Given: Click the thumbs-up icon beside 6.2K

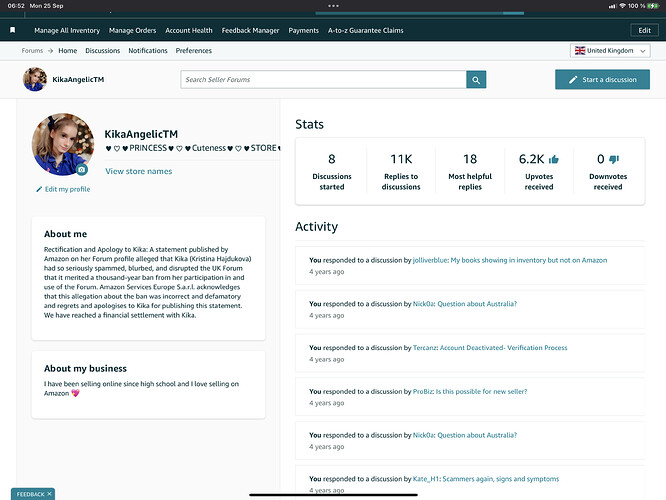Looking at the screenshot, I should (554, 159).
